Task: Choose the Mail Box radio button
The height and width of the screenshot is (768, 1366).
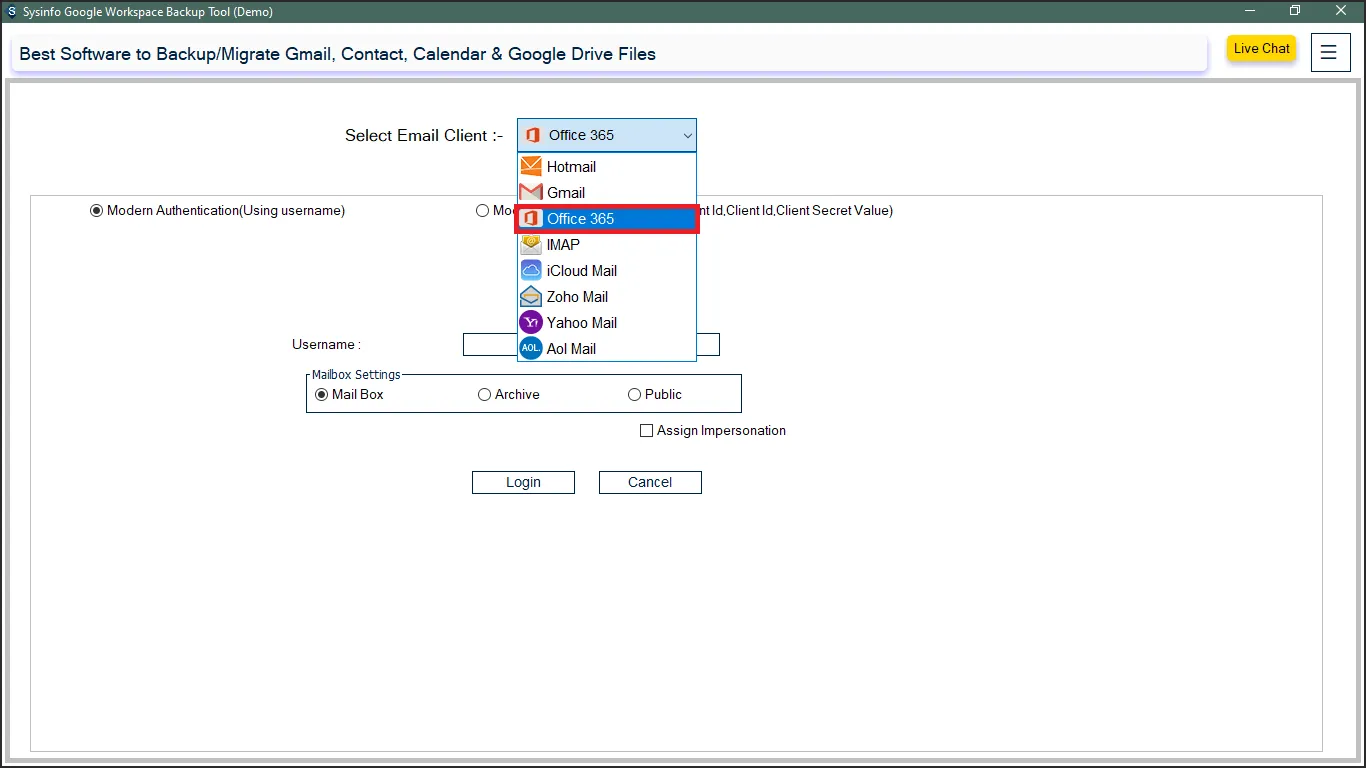Action: click(322, 395)
